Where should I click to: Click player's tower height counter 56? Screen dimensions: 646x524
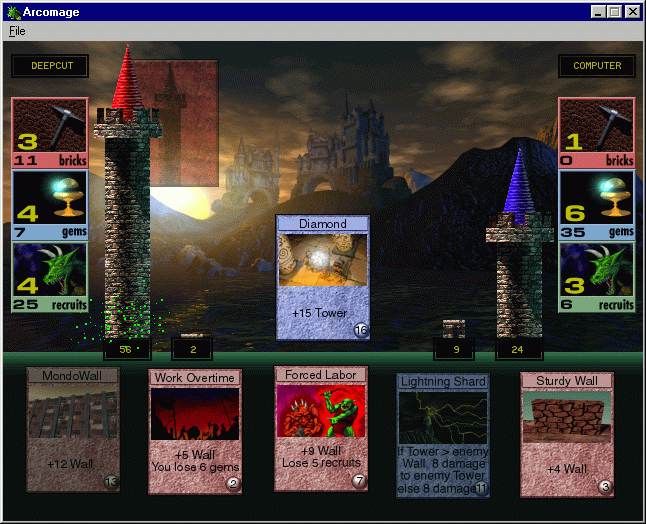click(x=127, y=350)
